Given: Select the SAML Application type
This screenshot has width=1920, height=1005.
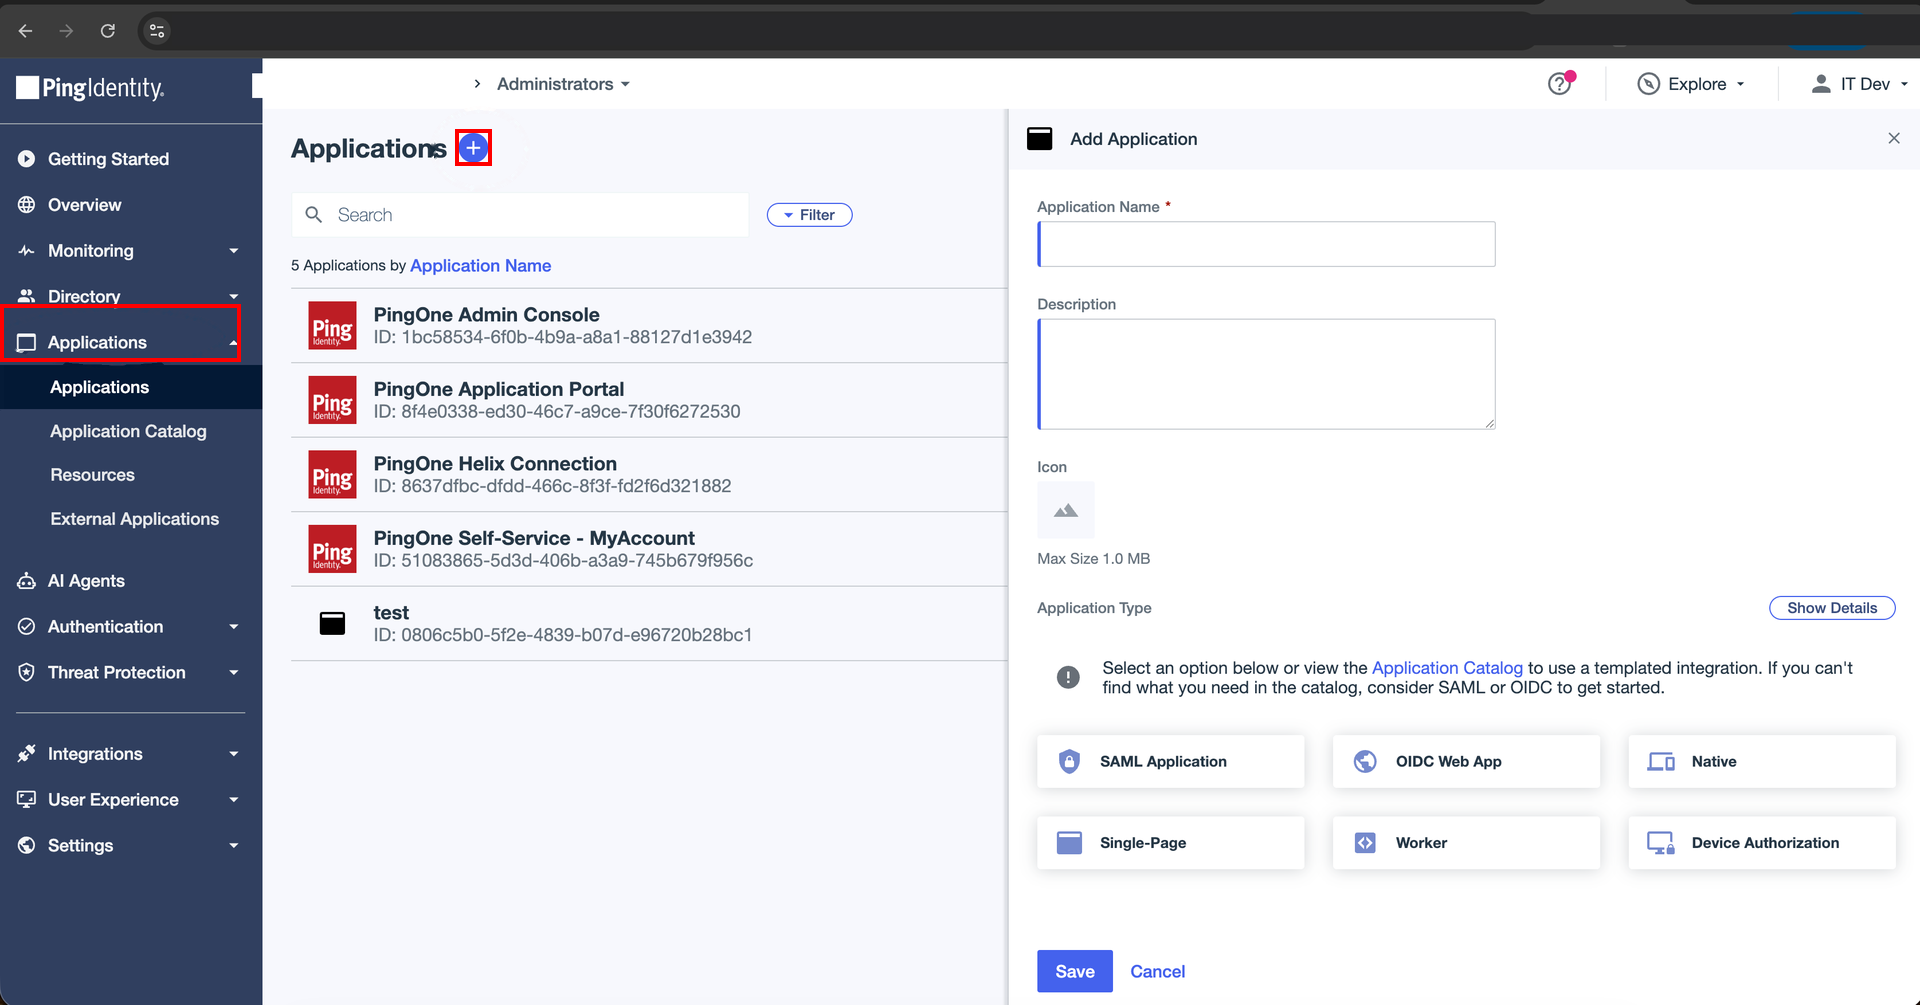Looking at the screenshot, I should click(x=1171, y=762).
